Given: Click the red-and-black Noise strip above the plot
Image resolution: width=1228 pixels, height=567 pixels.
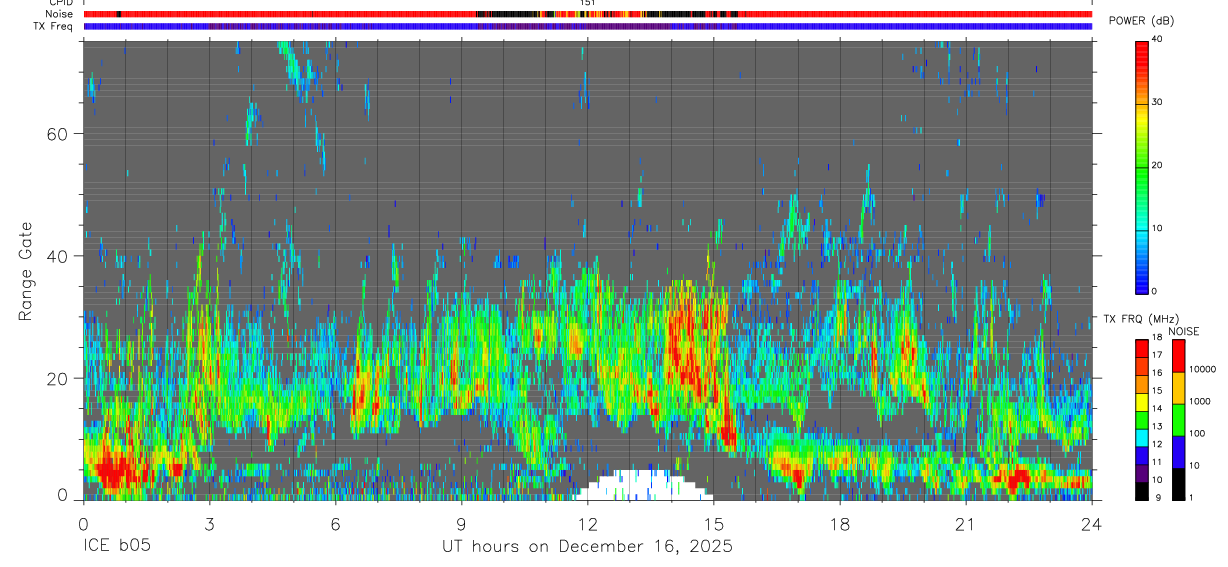Looking at the screenshot, I should click(x=587, y=14).
